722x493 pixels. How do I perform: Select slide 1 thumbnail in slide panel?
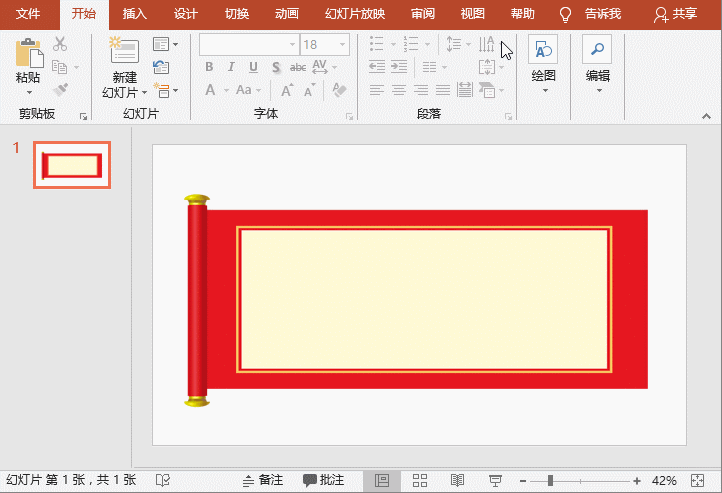[x=72, y=165]
